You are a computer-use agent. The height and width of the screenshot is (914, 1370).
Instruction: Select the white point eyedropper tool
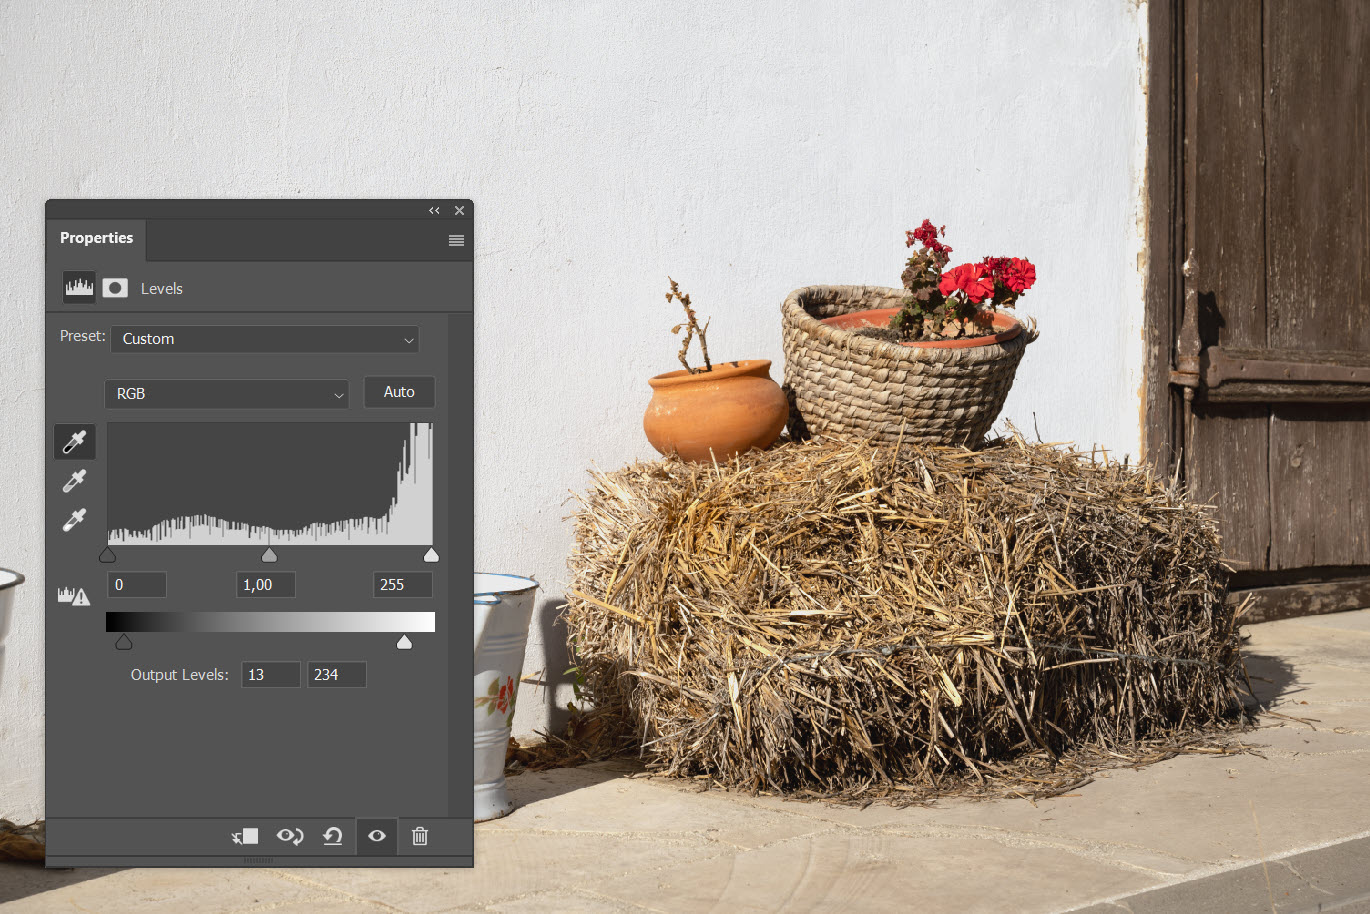tap(74, 520)
